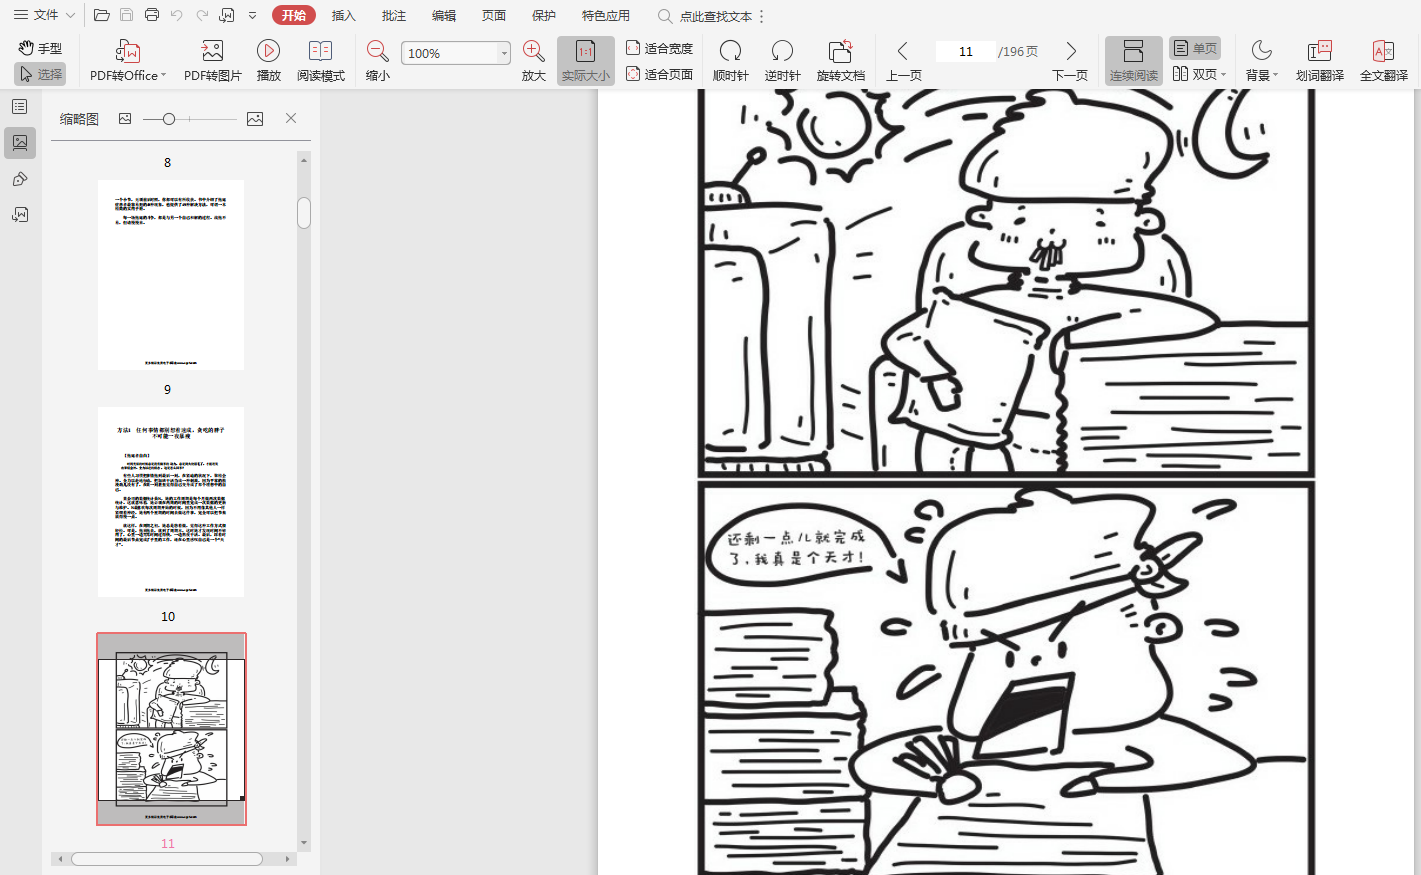Open the 特色应用 tab
Image resolution: width=1421 pixels, height=875 pixels.
click(x=606, y=15)
